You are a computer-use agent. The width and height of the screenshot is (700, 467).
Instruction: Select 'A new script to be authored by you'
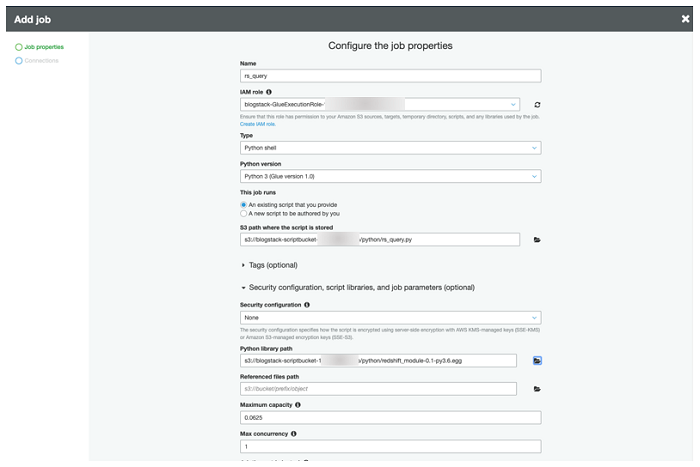[244, 213]
